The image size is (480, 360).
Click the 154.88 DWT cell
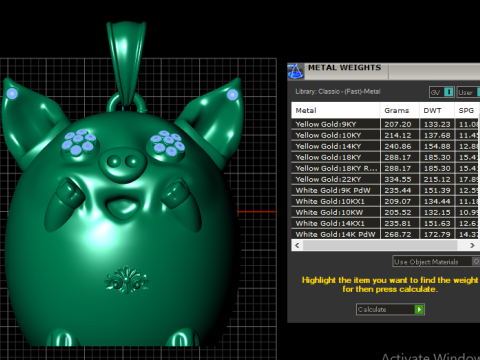[437, 146]
